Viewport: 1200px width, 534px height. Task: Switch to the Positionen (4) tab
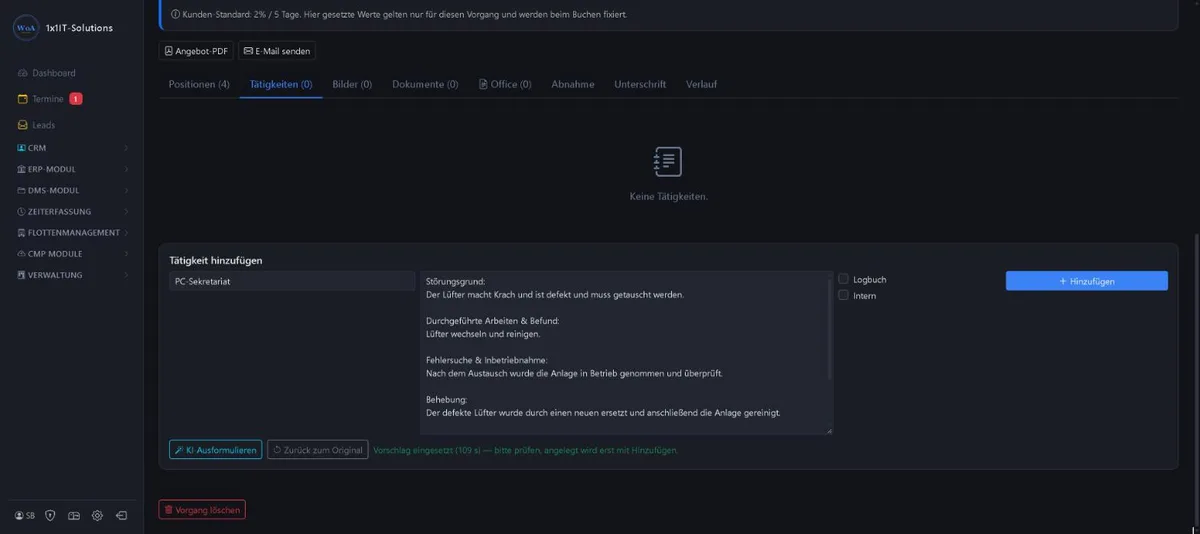199,85
